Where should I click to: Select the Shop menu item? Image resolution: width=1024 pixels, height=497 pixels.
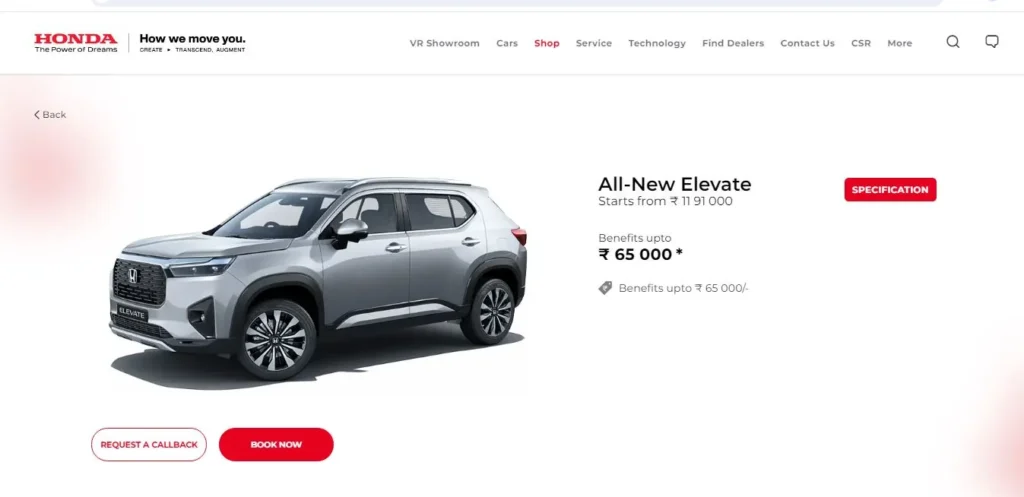547,43
